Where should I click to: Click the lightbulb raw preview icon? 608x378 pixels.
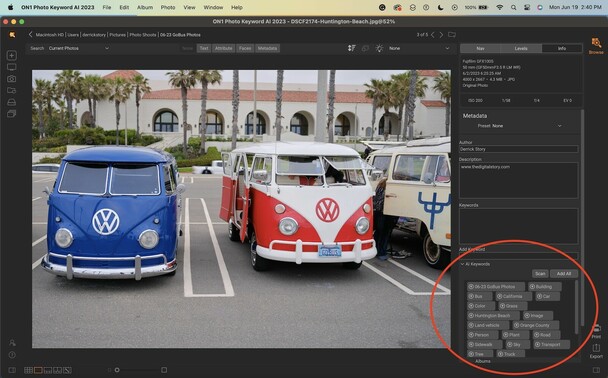pos(379,48)
